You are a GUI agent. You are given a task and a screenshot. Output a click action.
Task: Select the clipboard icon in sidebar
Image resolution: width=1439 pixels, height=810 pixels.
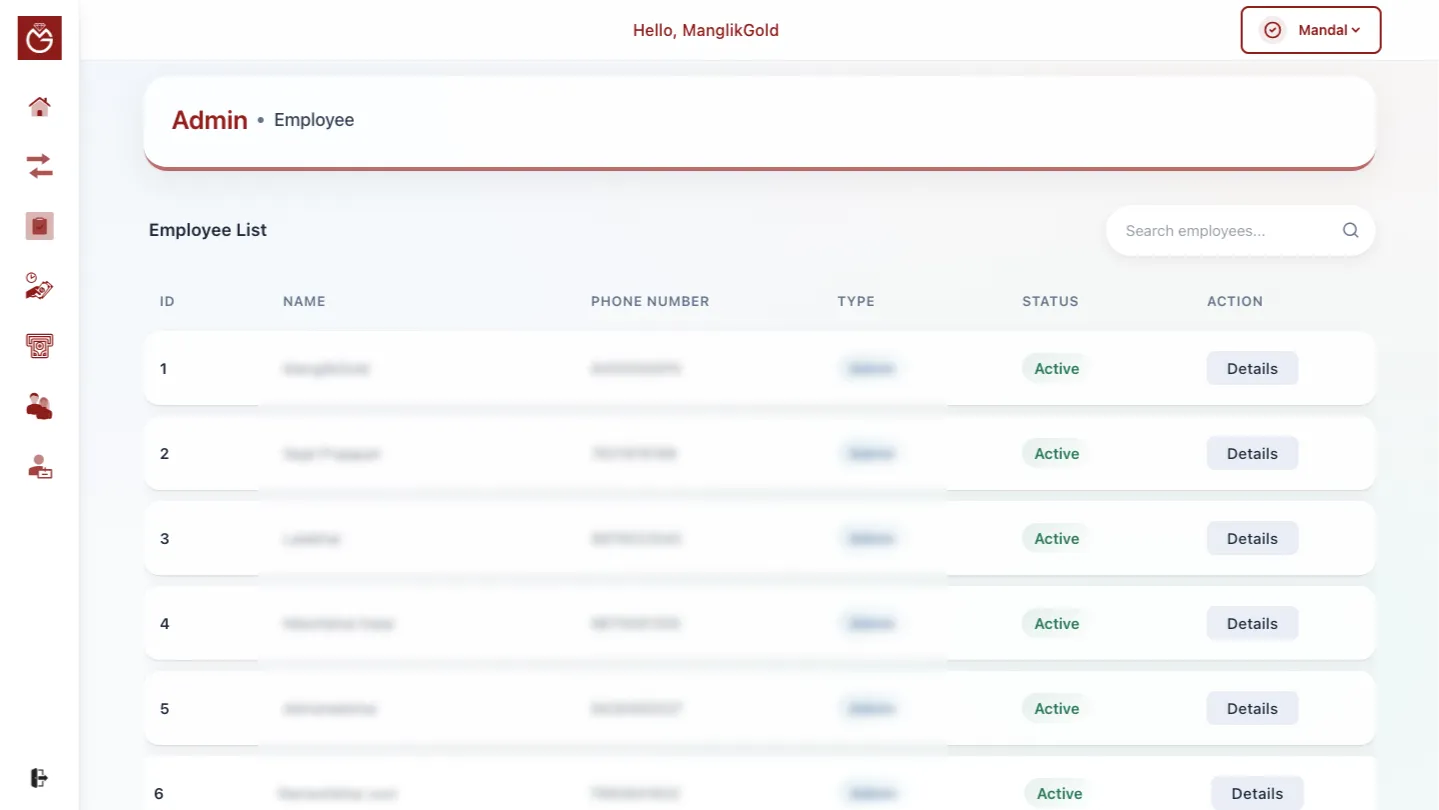coord(40,226)
